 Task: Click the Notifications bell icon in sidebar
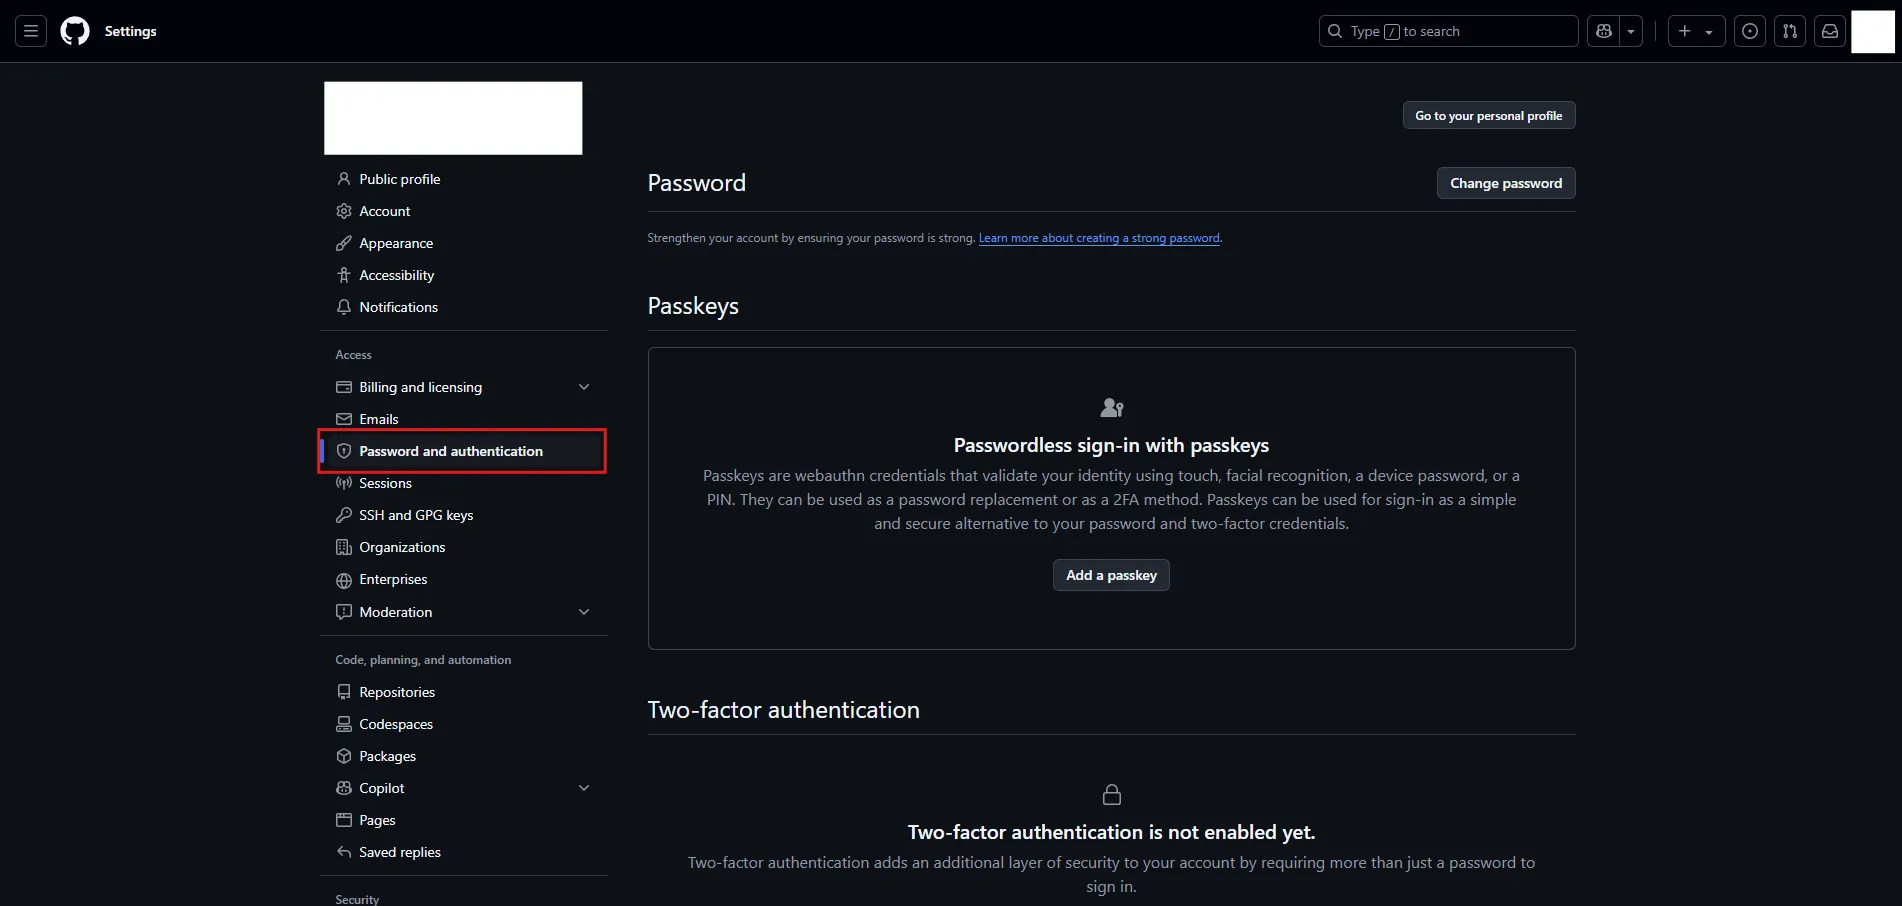[x=344, y=307]
